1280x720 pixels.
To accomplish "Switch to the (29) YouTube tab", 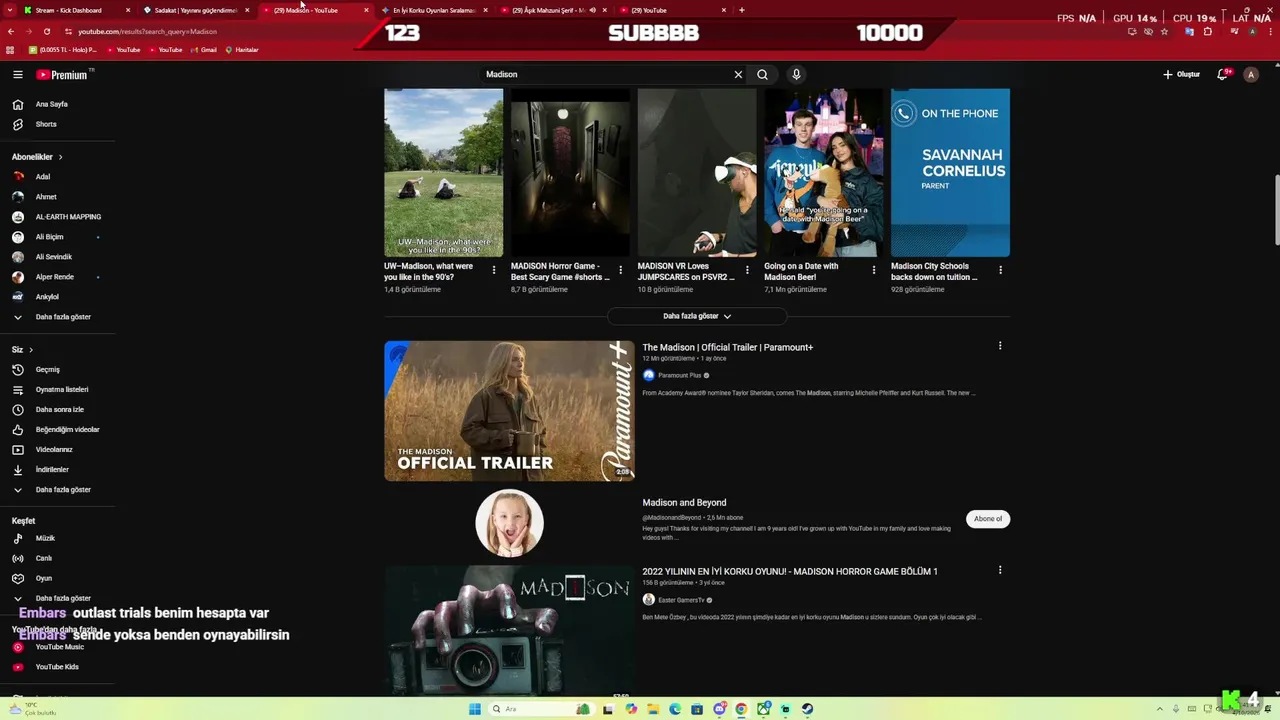I will [672, 10].
